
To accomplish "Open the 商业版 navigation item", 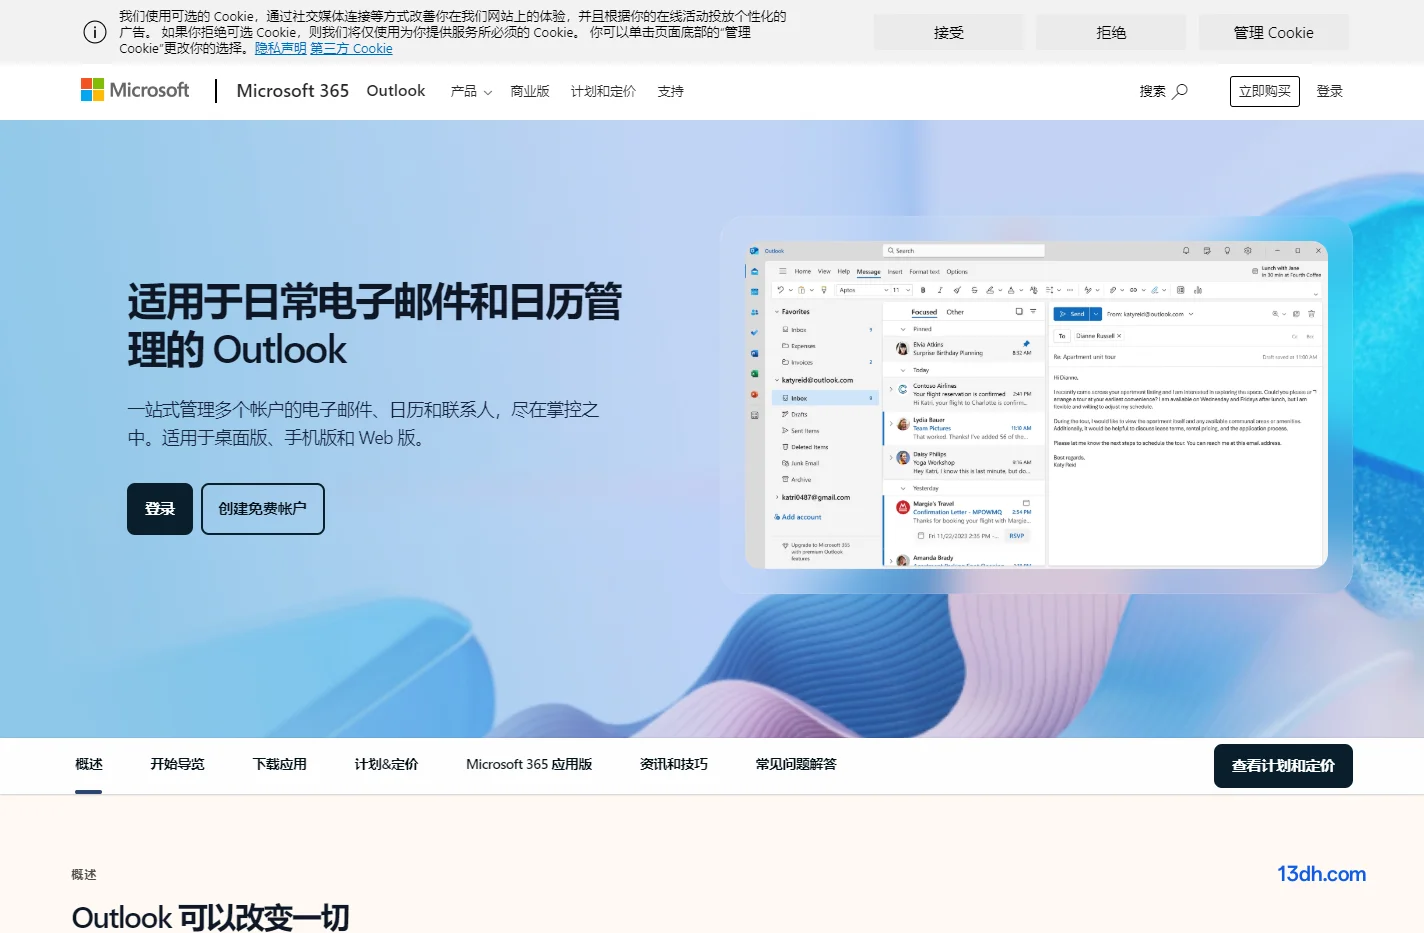I will 530,91.
